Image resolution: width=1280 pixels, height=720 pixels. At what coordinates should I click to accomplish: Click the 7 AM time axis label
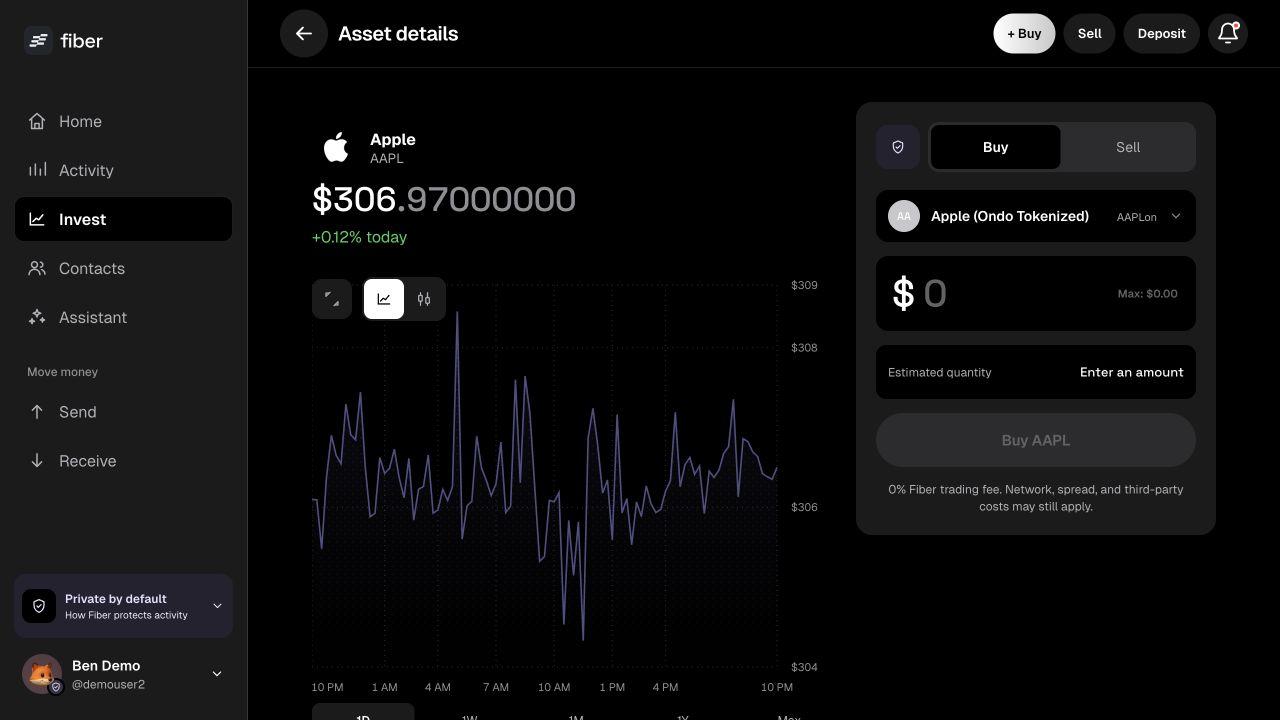coord(495,687)
